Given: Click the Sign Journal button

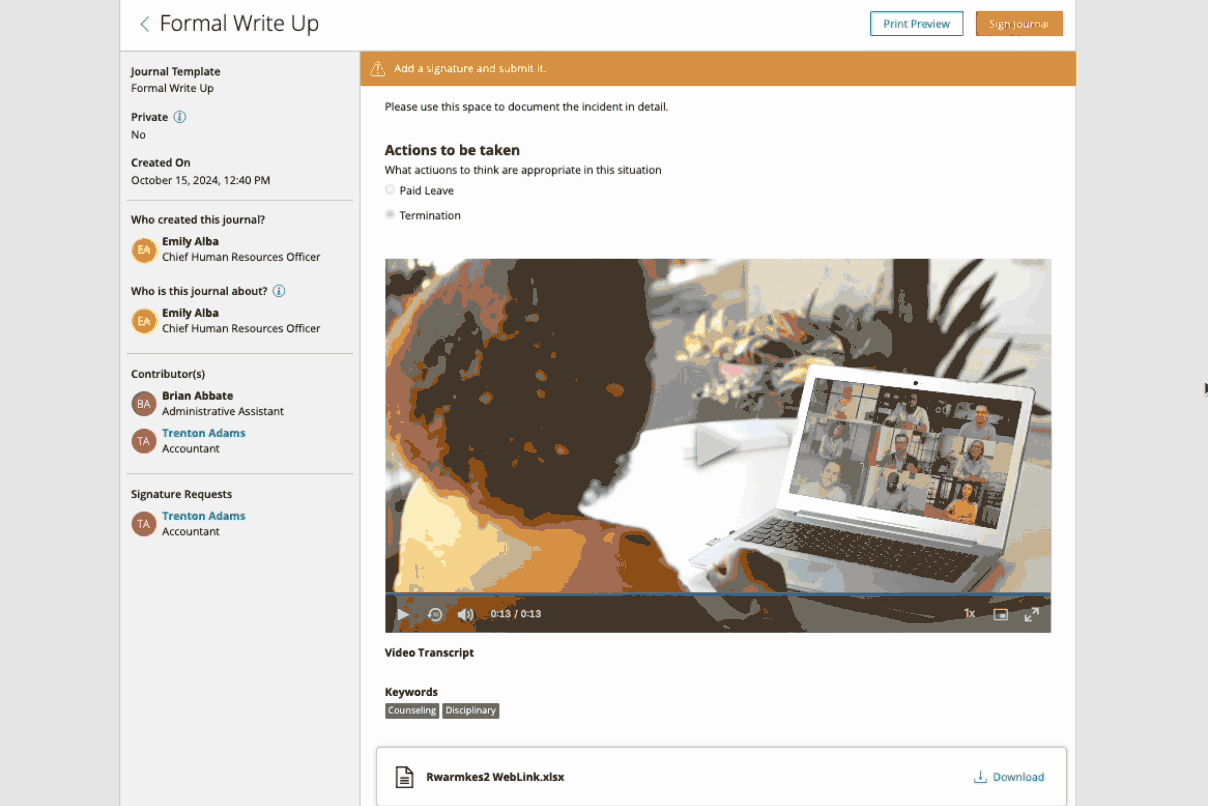Looking at the screenshot, I should 1019,24.
